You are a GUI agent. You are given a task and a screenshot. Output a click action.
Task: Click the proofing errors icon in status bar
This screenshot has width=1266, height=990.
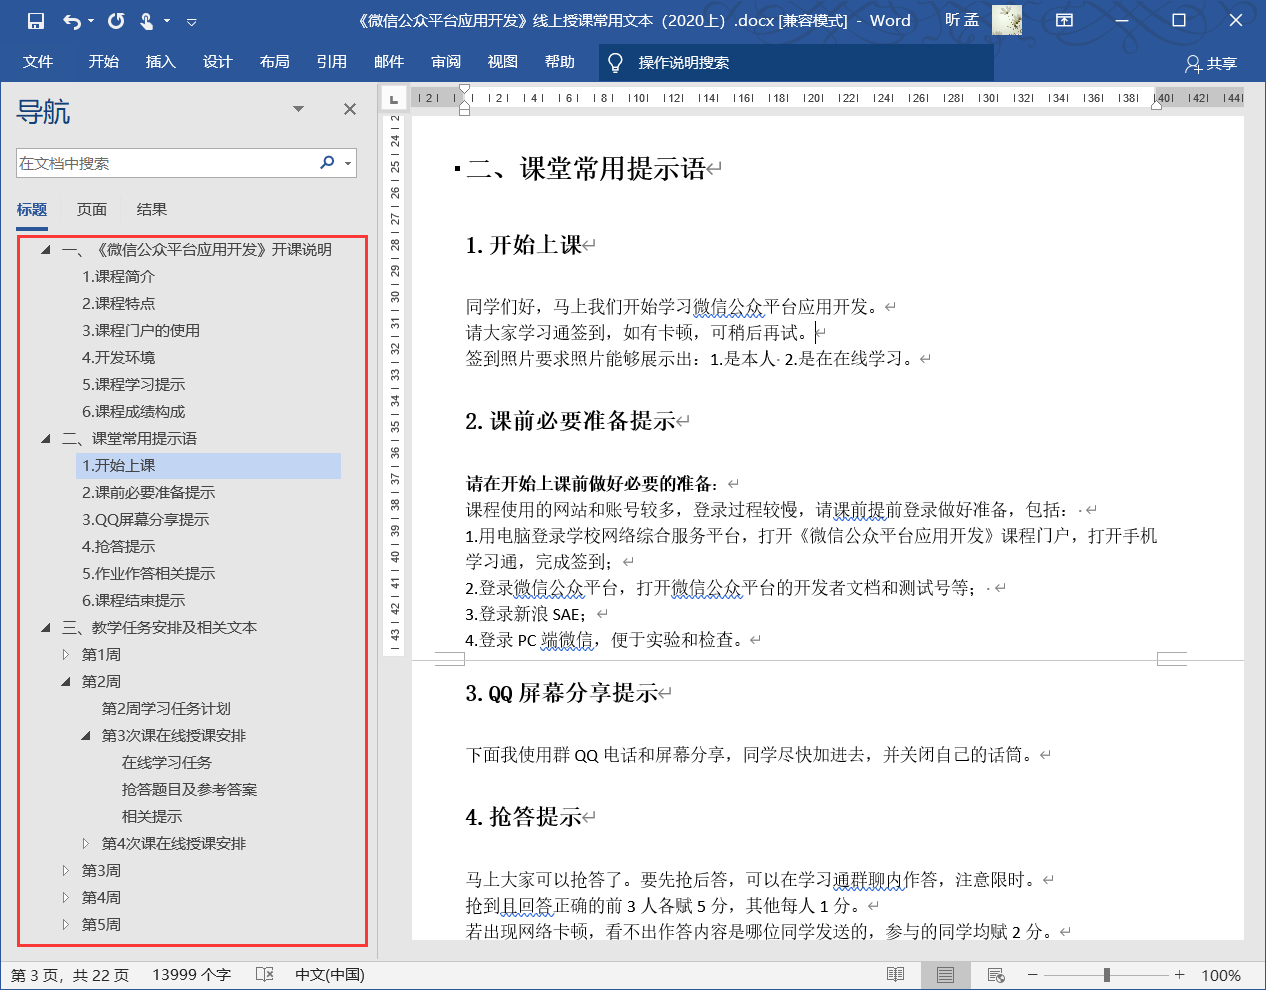(264, 975)
